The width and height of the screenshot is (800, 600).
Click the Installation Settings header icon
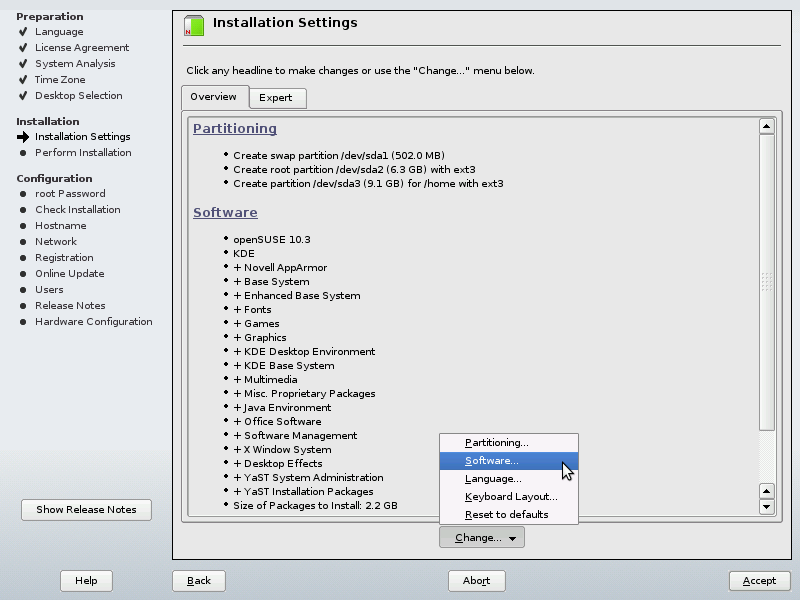pyautogui.click(x=194, y=26)
